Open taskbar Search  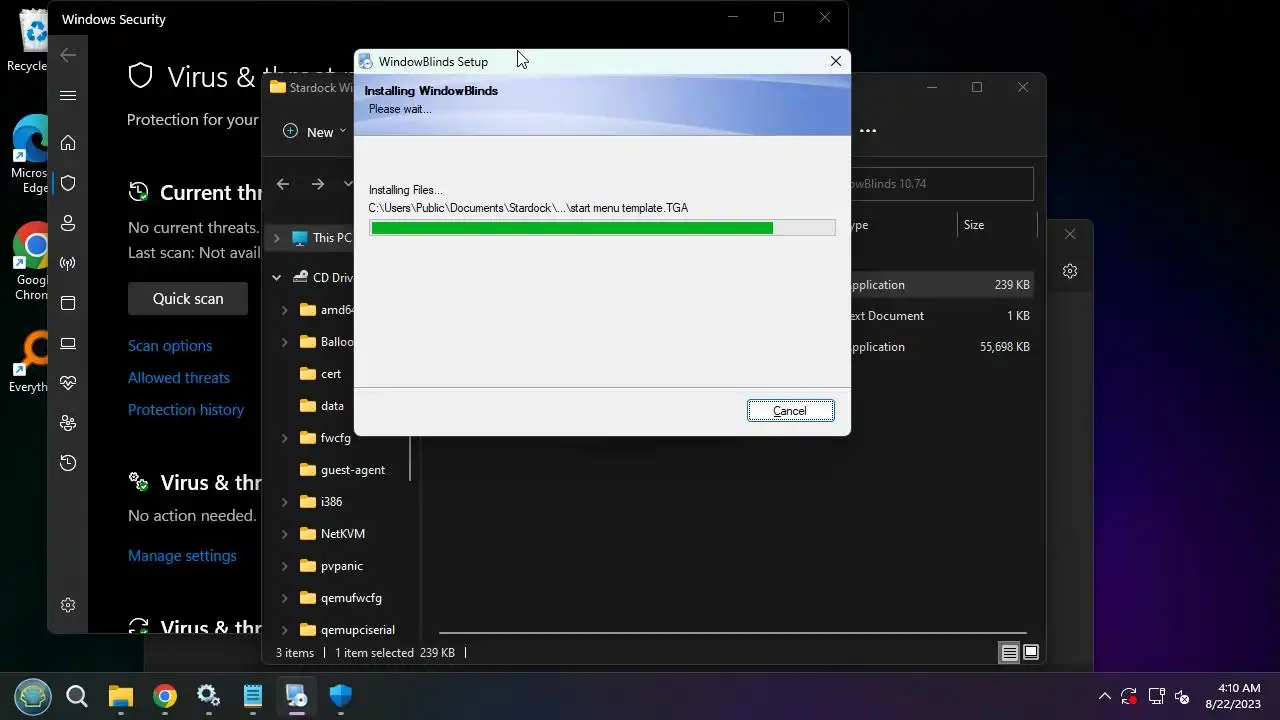pos(77,696)
